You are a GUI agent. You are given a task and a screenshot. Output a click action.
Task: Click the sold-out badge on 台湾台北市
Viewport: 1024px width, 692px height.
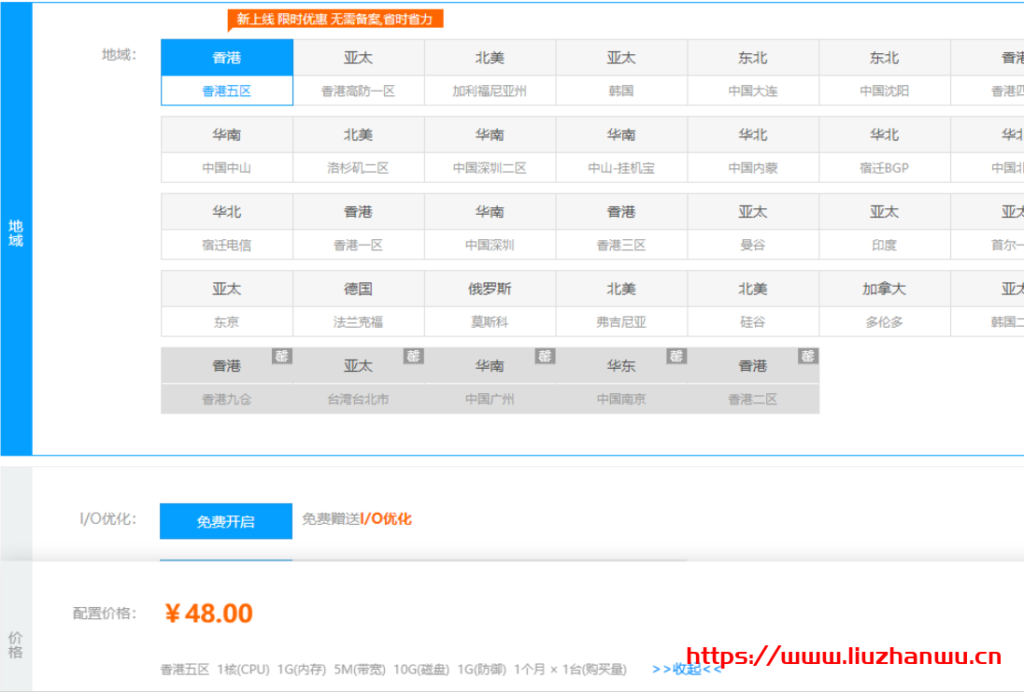[413, 355]
